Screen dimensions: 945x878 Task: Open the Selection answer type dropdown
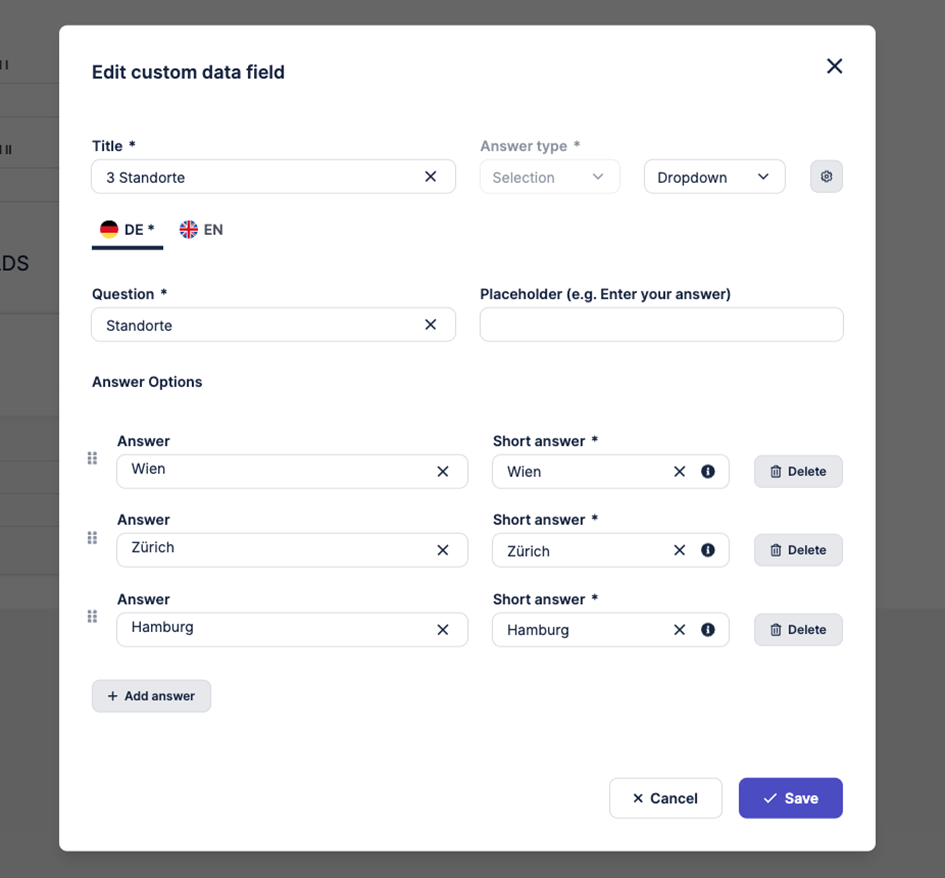coord(550,177)
